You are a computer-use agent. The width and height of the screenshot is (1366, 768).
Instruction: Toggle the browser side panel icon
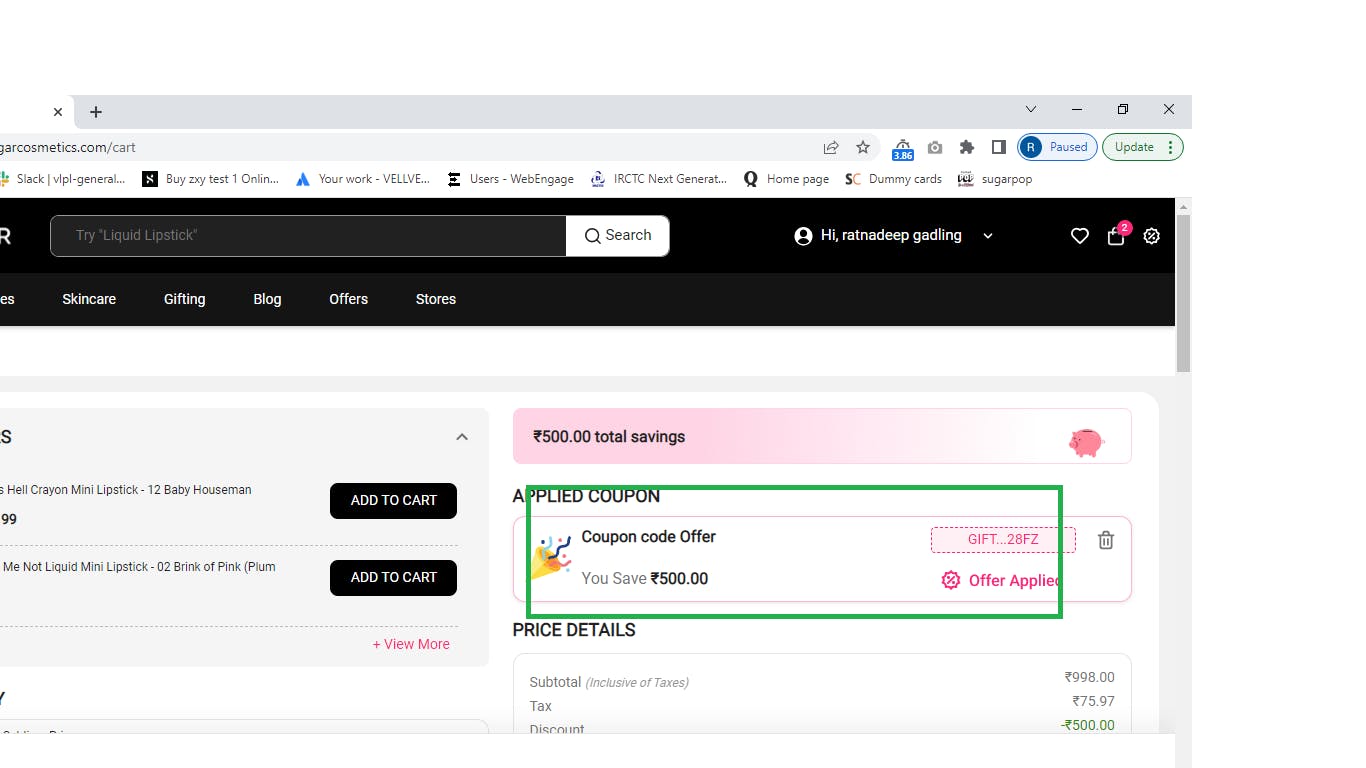pyautogui.click(x=998, y=147)
